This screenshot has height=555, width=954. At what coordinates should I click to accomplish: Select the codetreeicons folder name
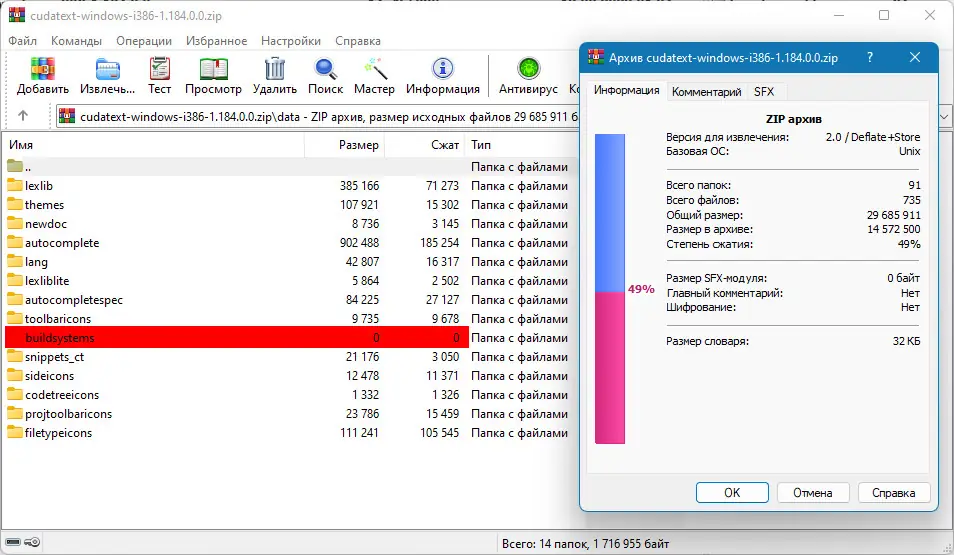61,394
